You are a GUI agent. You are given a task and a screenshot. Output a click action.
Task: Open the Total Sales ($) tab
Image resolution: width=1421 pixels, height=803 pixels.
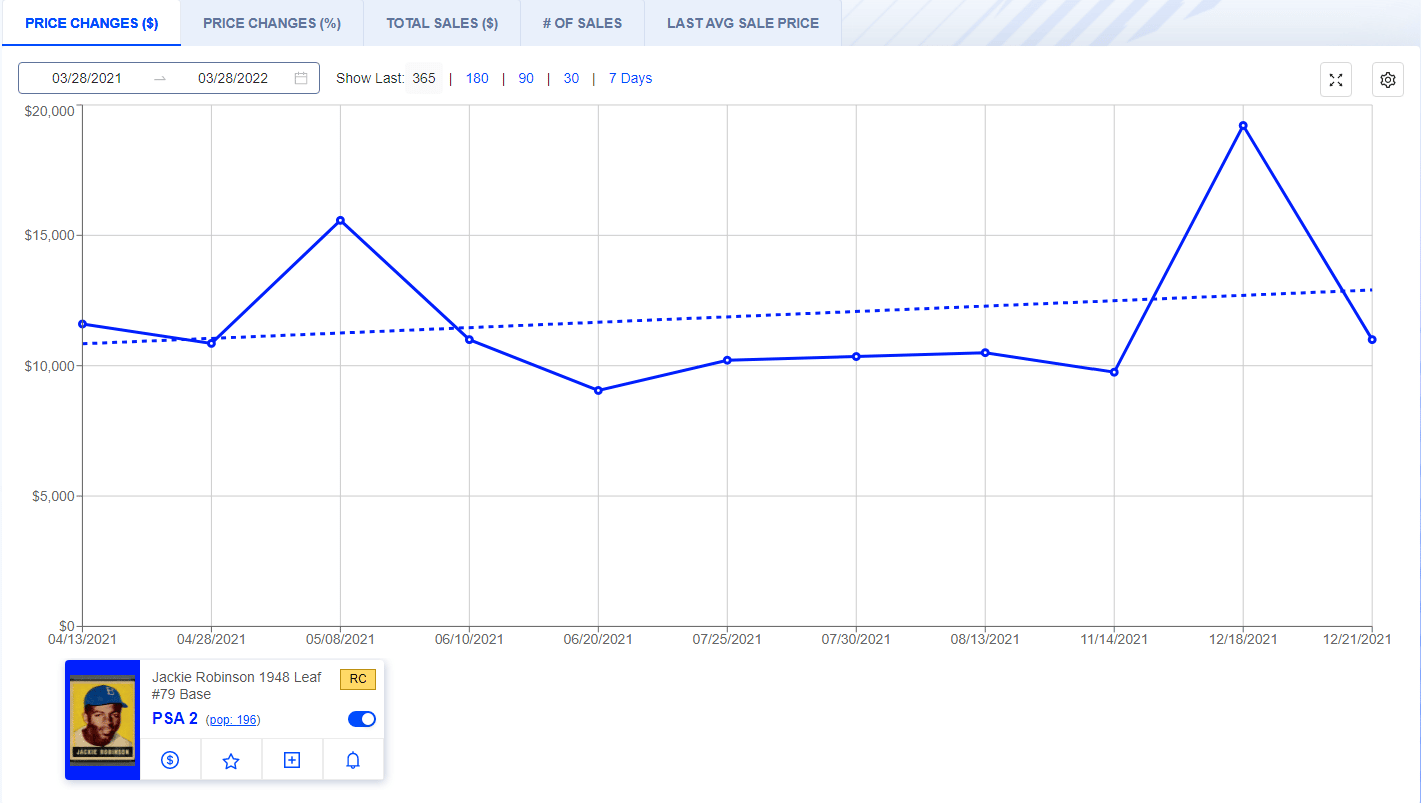click(x=442, y=23)
